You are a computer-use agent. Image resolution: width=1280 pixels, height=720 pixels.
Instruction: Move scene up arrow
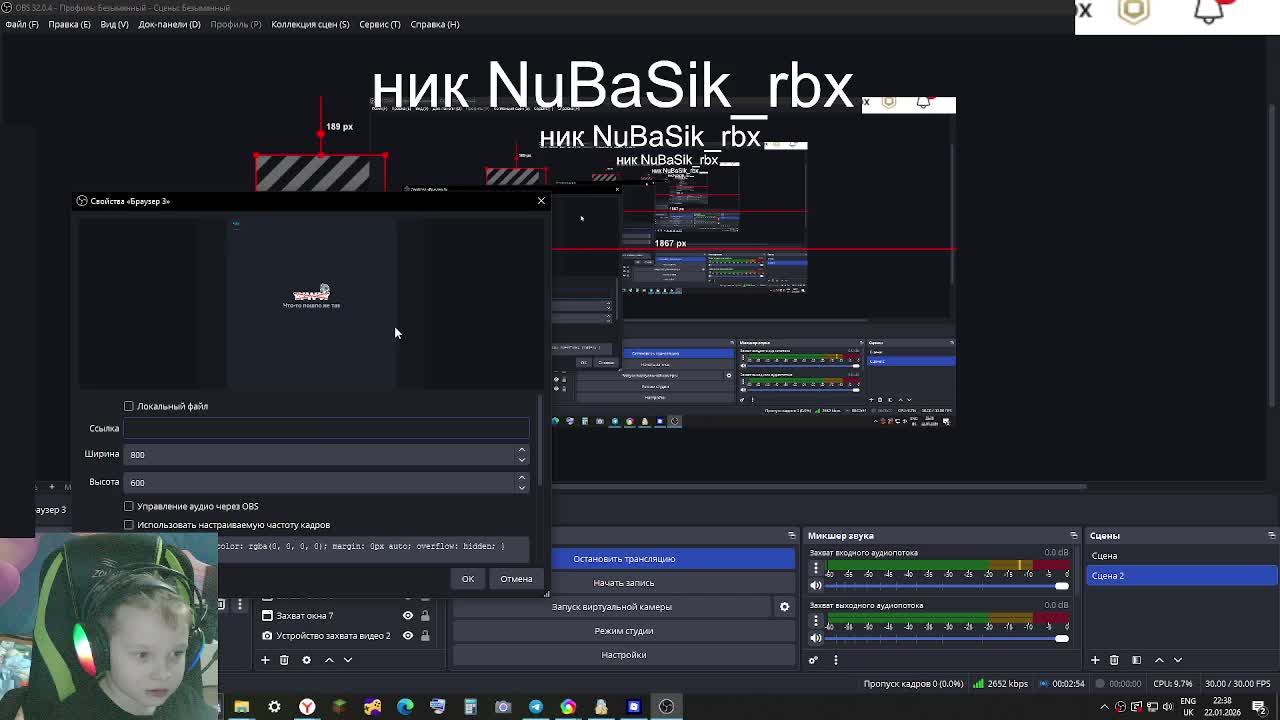[x=1159, y=660]
